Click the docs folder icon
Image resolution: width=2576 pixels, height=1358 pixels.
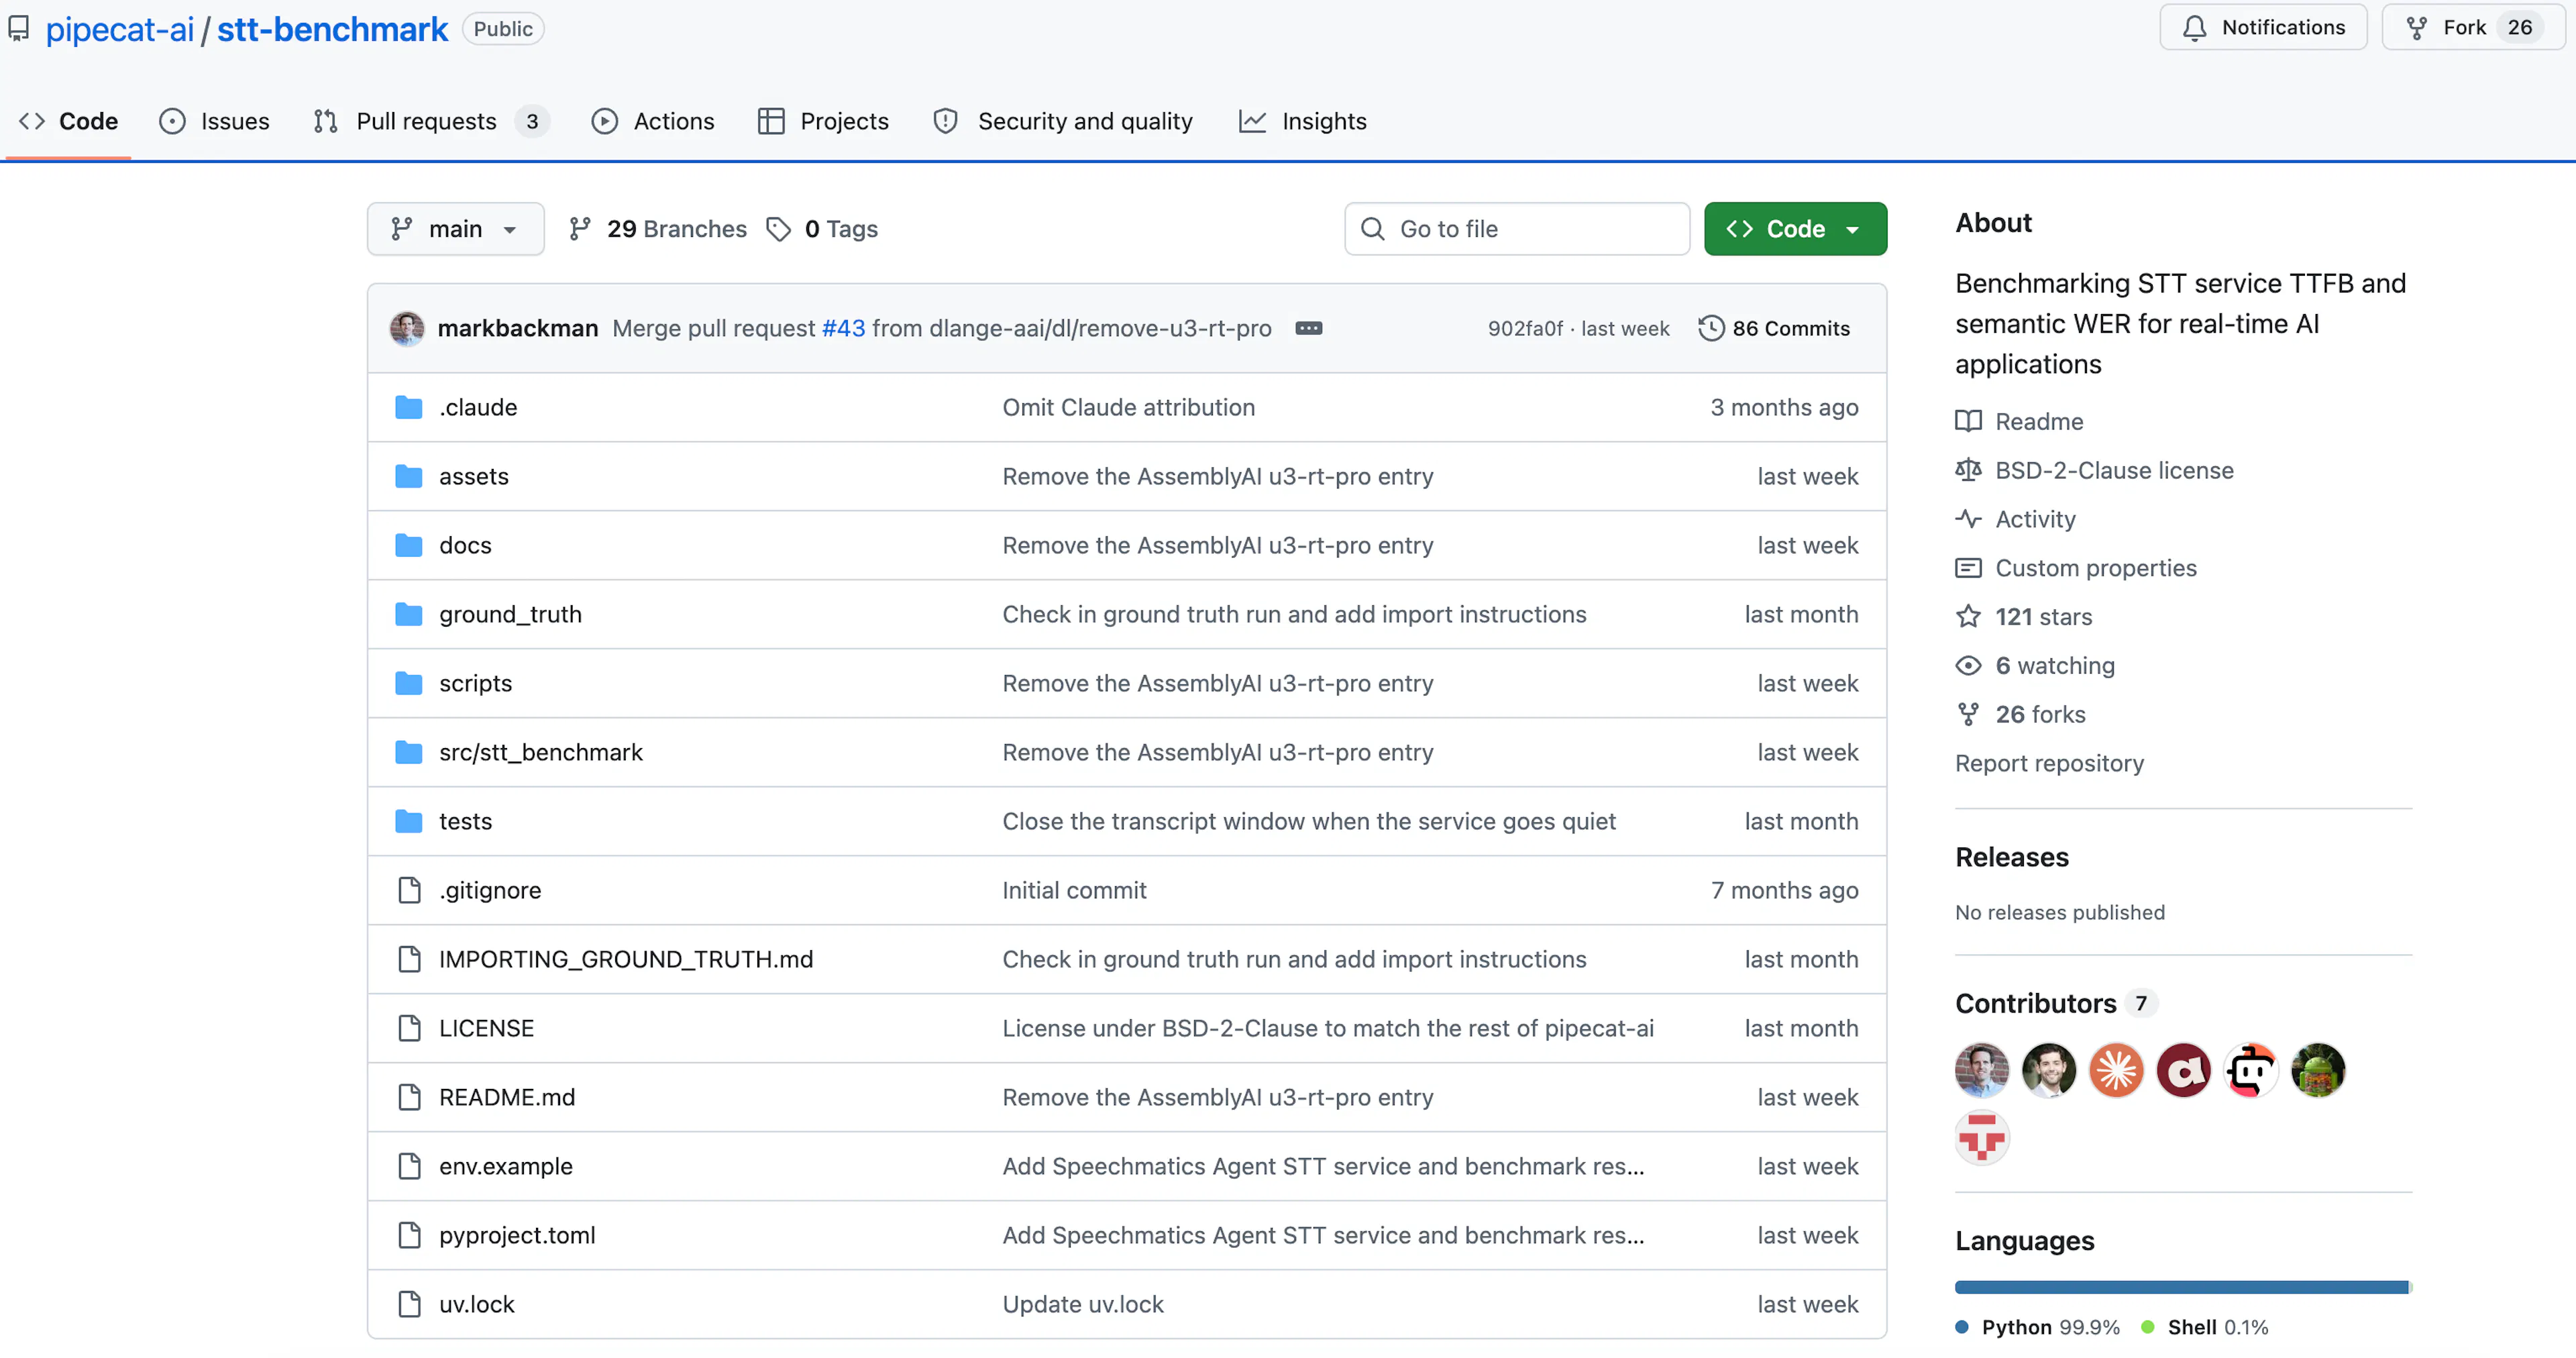click(x=408, y=545)
